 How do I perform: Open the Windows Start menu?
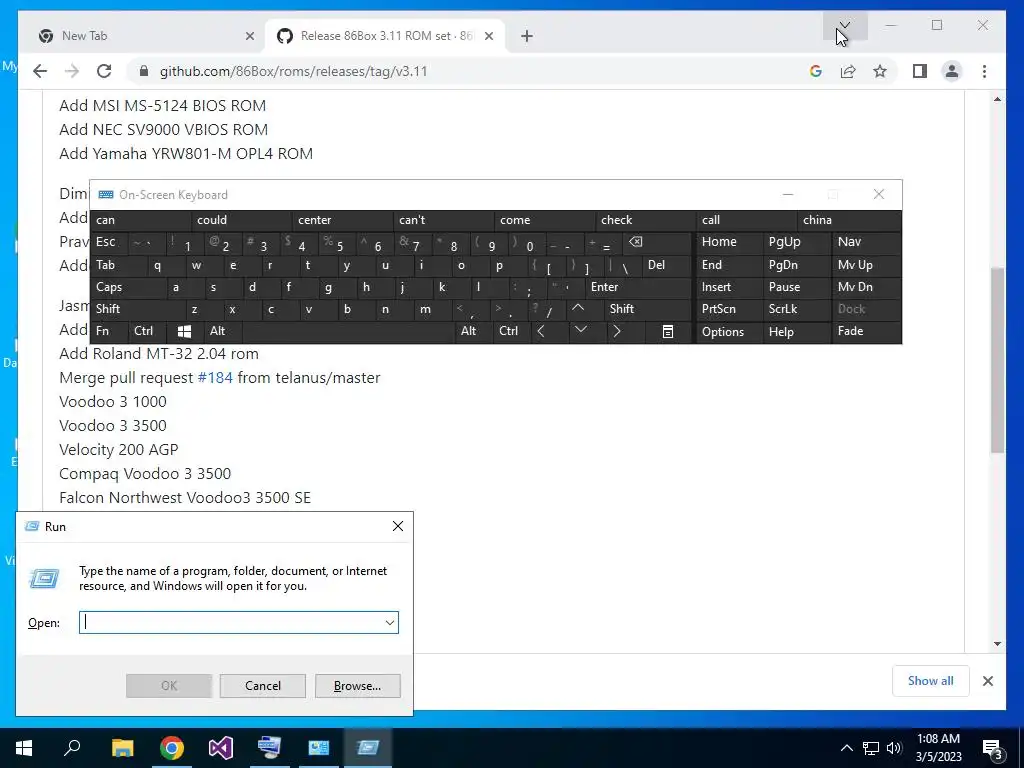24,748
